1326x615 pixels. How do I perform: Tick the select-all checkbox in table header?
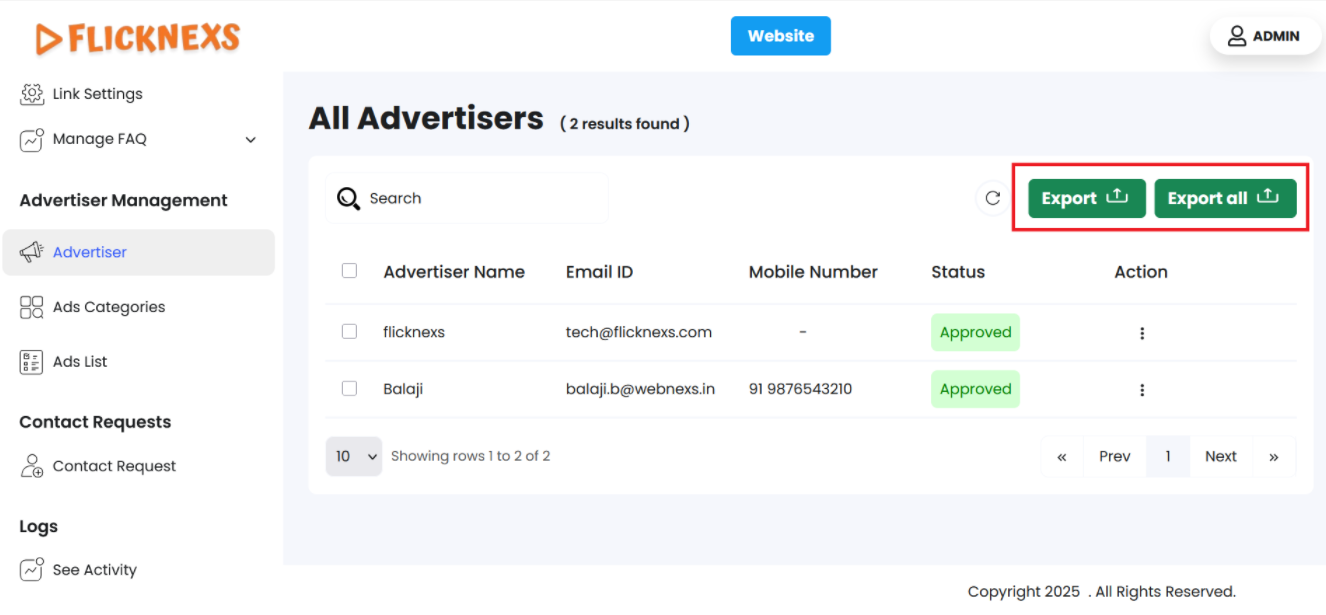pyautogui.click(x=349, y=271)
